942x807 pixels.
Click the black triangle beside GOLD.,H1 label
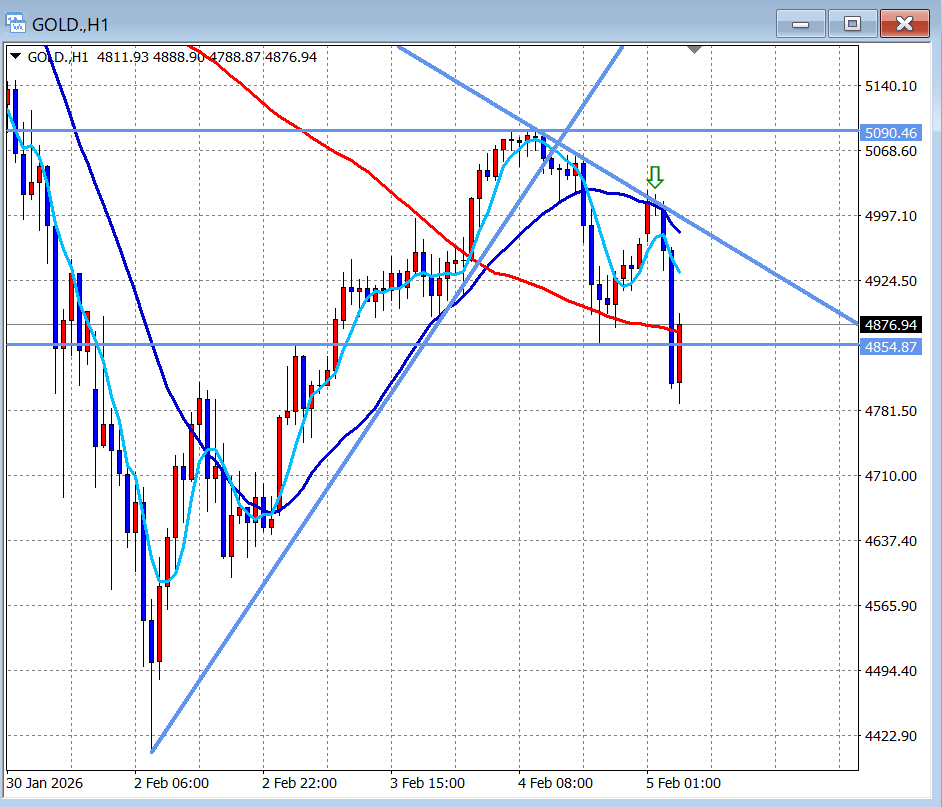(x=15, y=57)
